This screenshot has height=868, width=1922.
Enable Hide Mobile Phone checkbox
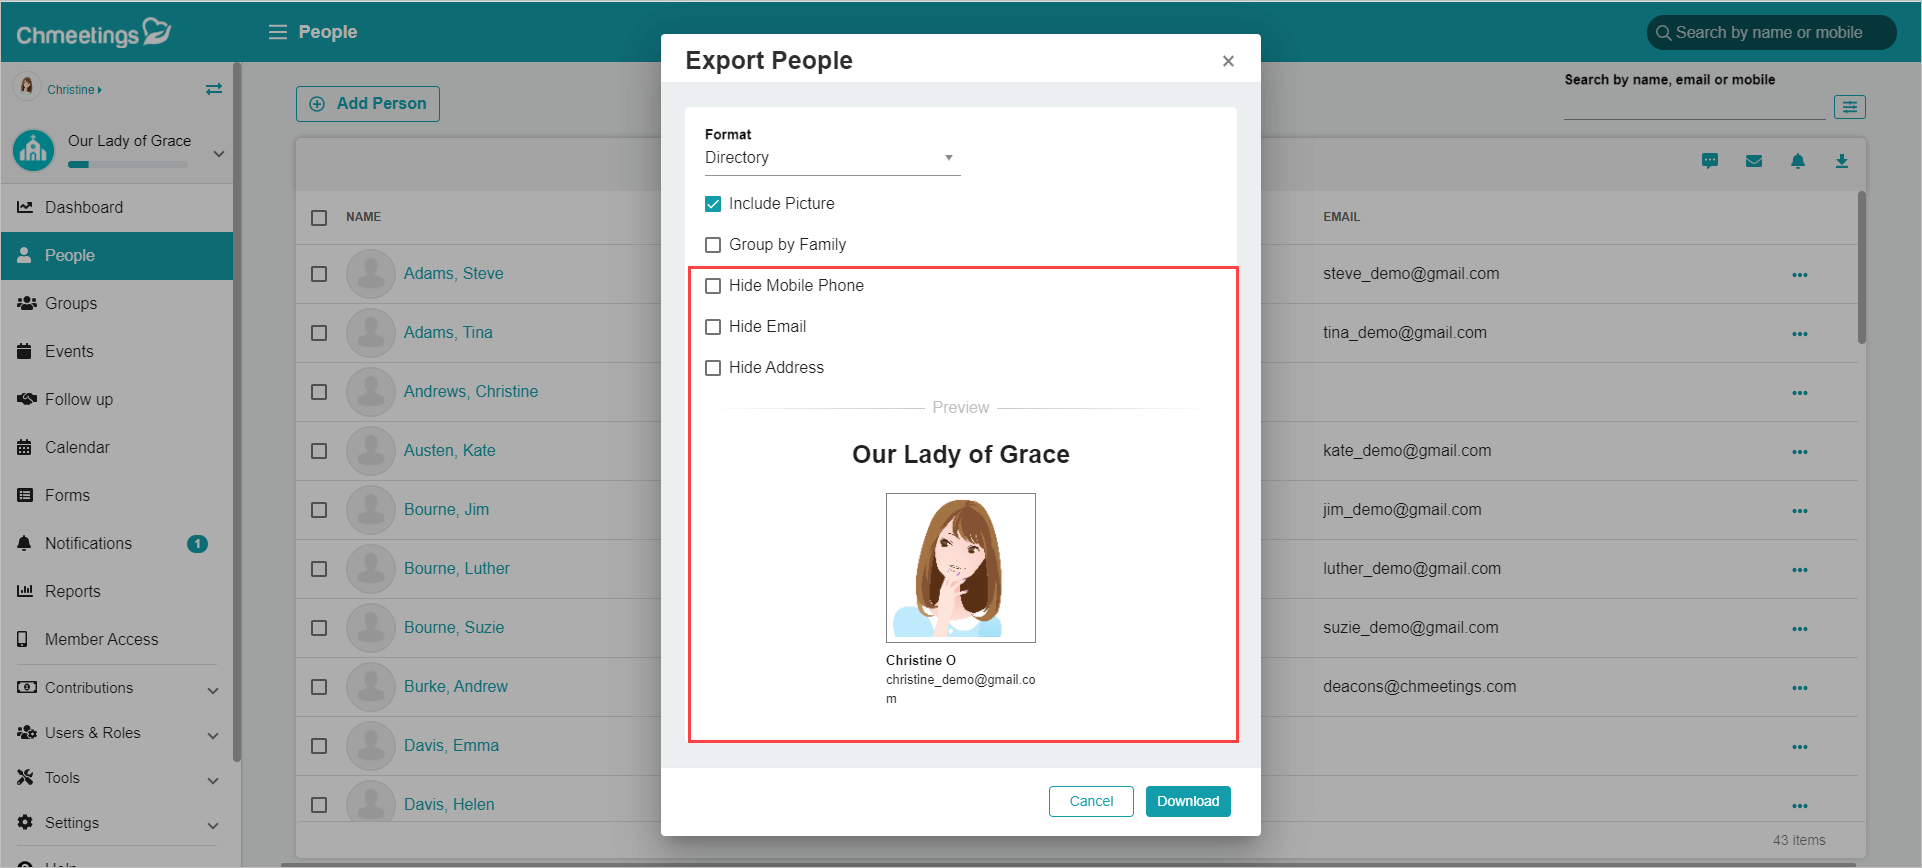pos(713,286)
